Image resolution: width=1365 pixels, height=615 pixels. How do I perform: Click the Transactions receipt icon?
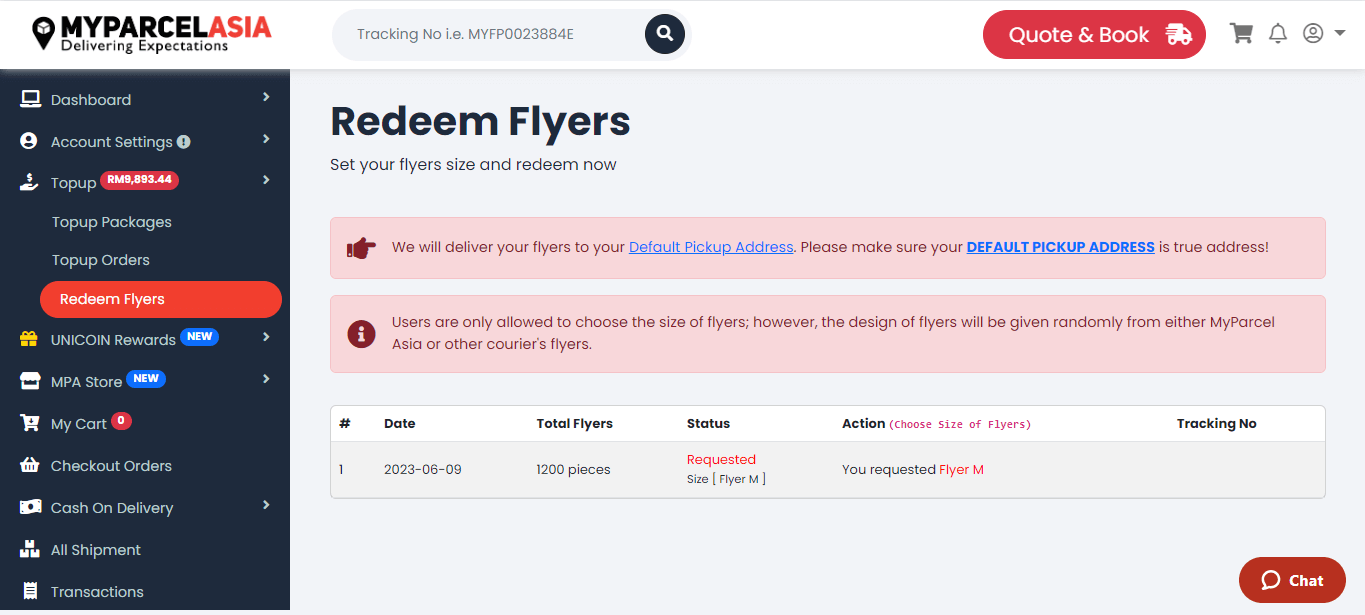click(30, 591)
